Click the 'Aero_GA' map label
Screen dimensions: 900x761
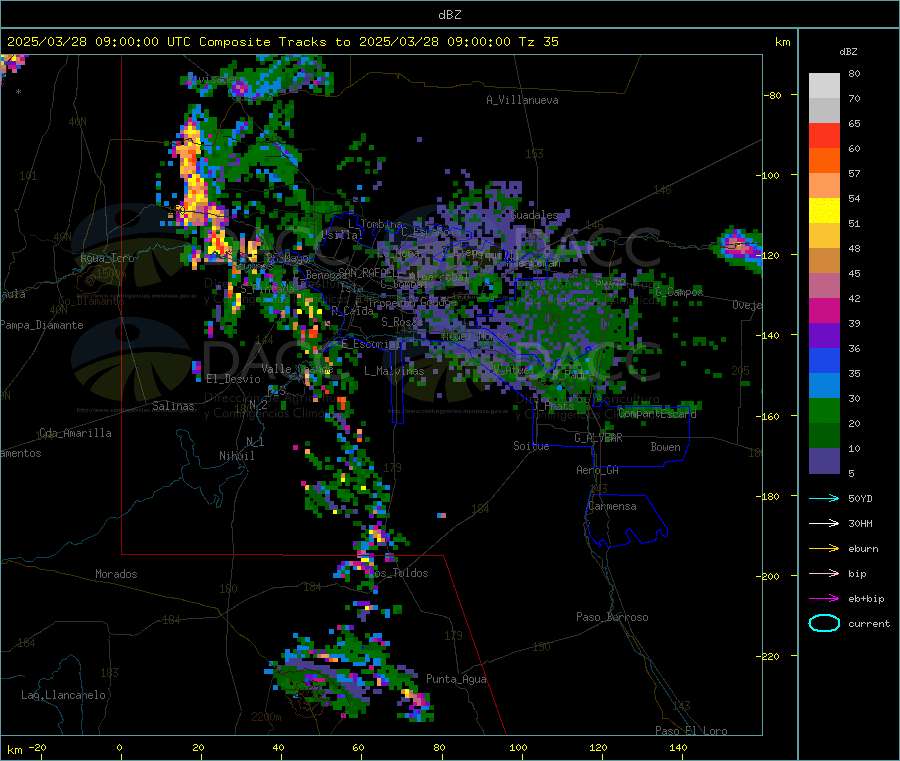pyautogui.click(x=598, y=470)
